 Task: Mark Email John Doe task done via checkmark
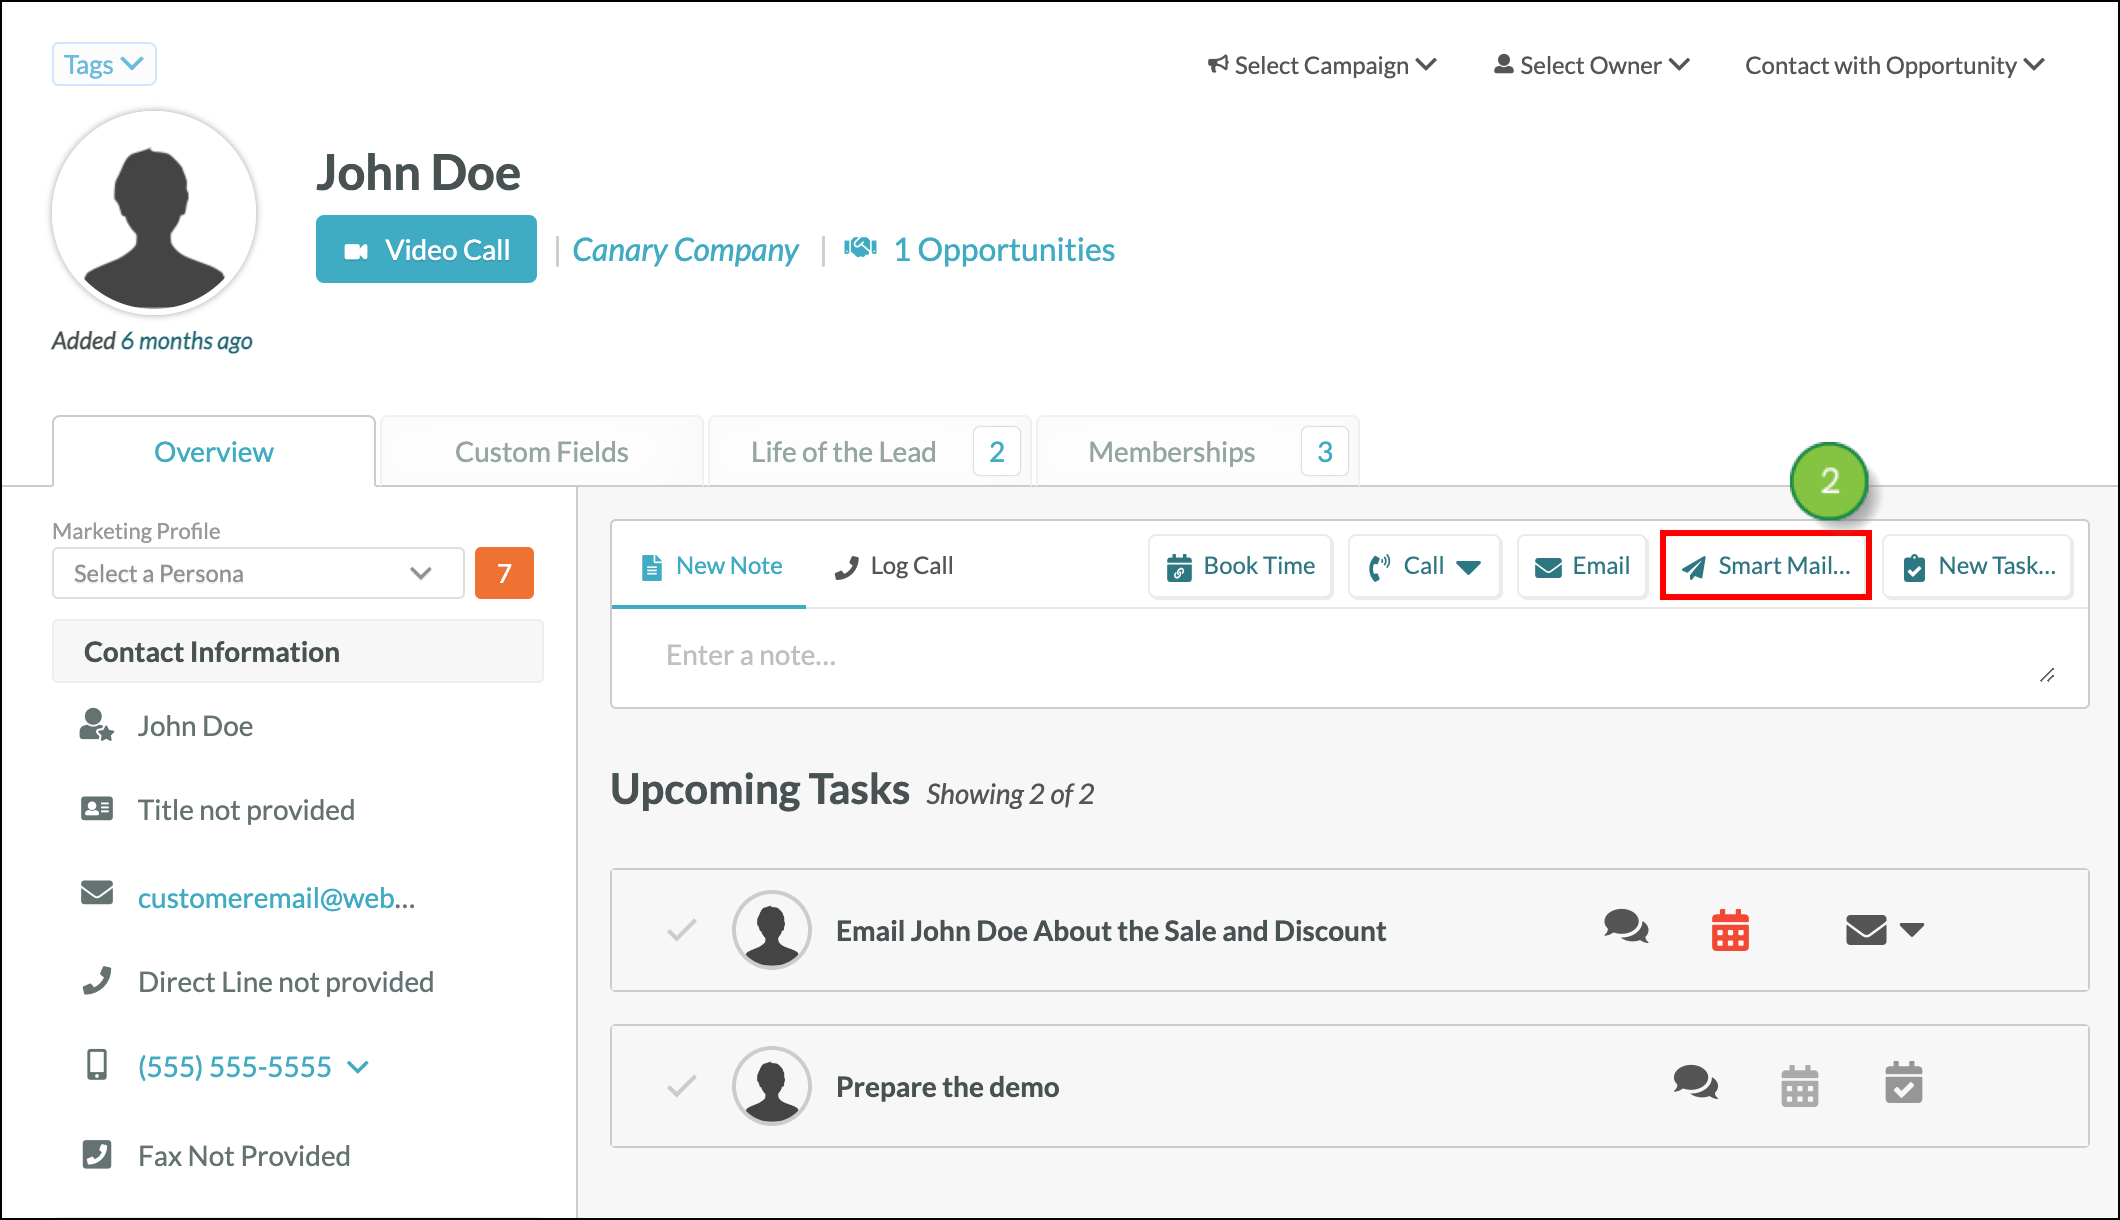point(681,930)
